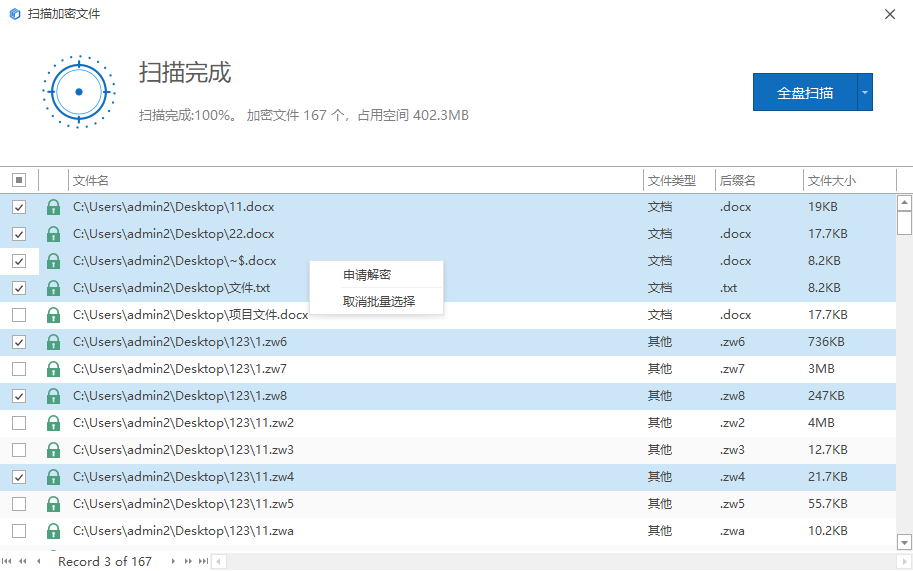Click horizontal scrollbar right arrow
This screenshot has height=571, width=913.
[904, 562]
